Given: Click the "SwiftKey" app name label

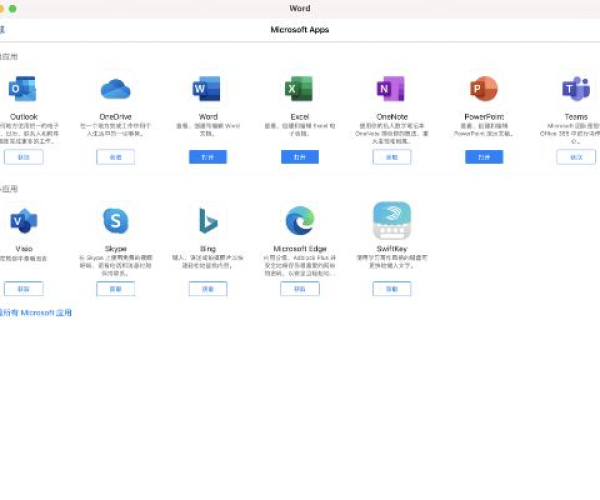Looking at the screenshot, I should (x=392, y=249).
